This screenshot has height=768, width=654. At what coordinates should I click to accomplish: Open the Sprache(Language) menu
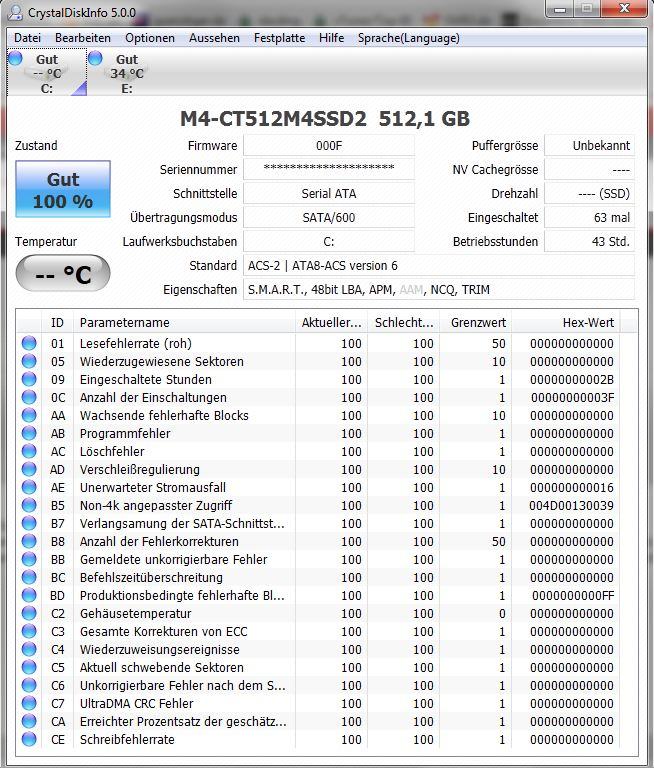[409, 38]
